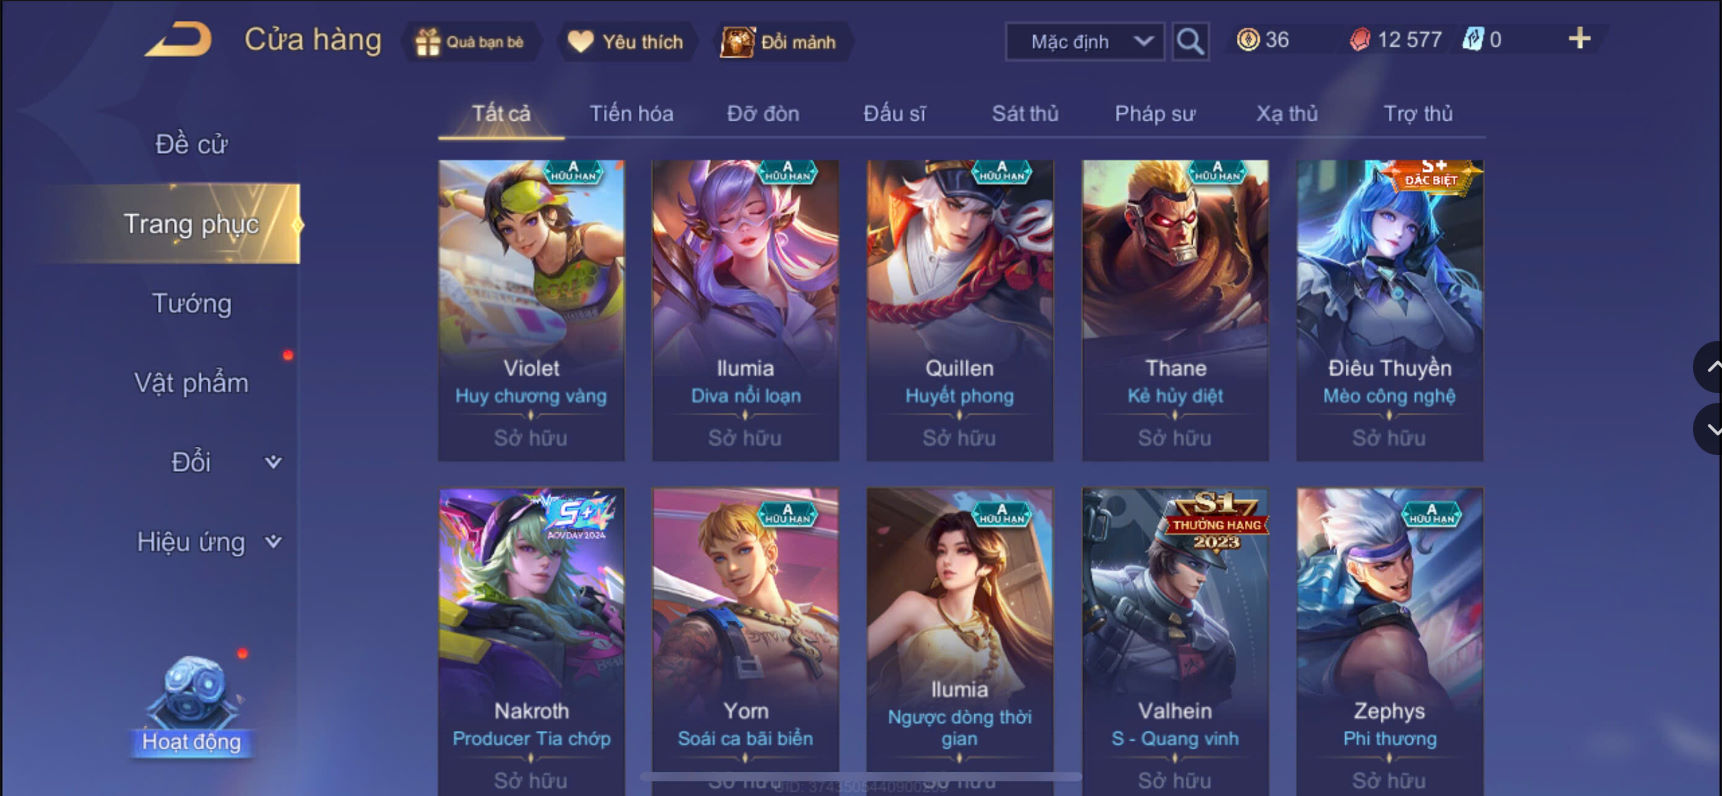Open Vật phẩm in the sidebar
Viewport: 1722px width, 796px height.
pos(191,383)
